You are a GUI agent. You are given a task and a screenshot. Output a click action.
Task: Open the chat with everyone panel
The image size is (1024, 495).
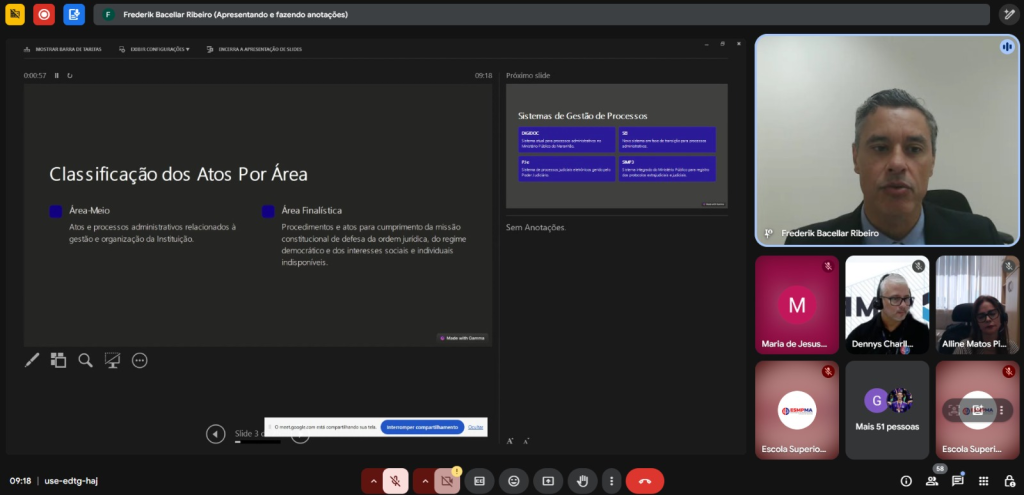(x=958, y=481)
